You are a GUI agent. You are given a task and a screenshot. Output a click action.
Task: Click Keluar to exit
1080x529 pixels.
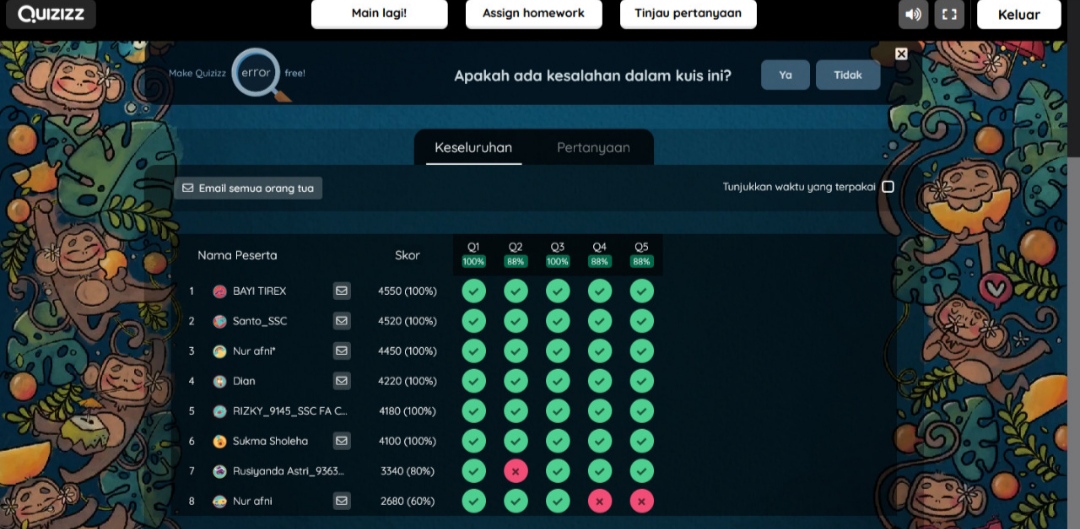tap(1018, 15)
